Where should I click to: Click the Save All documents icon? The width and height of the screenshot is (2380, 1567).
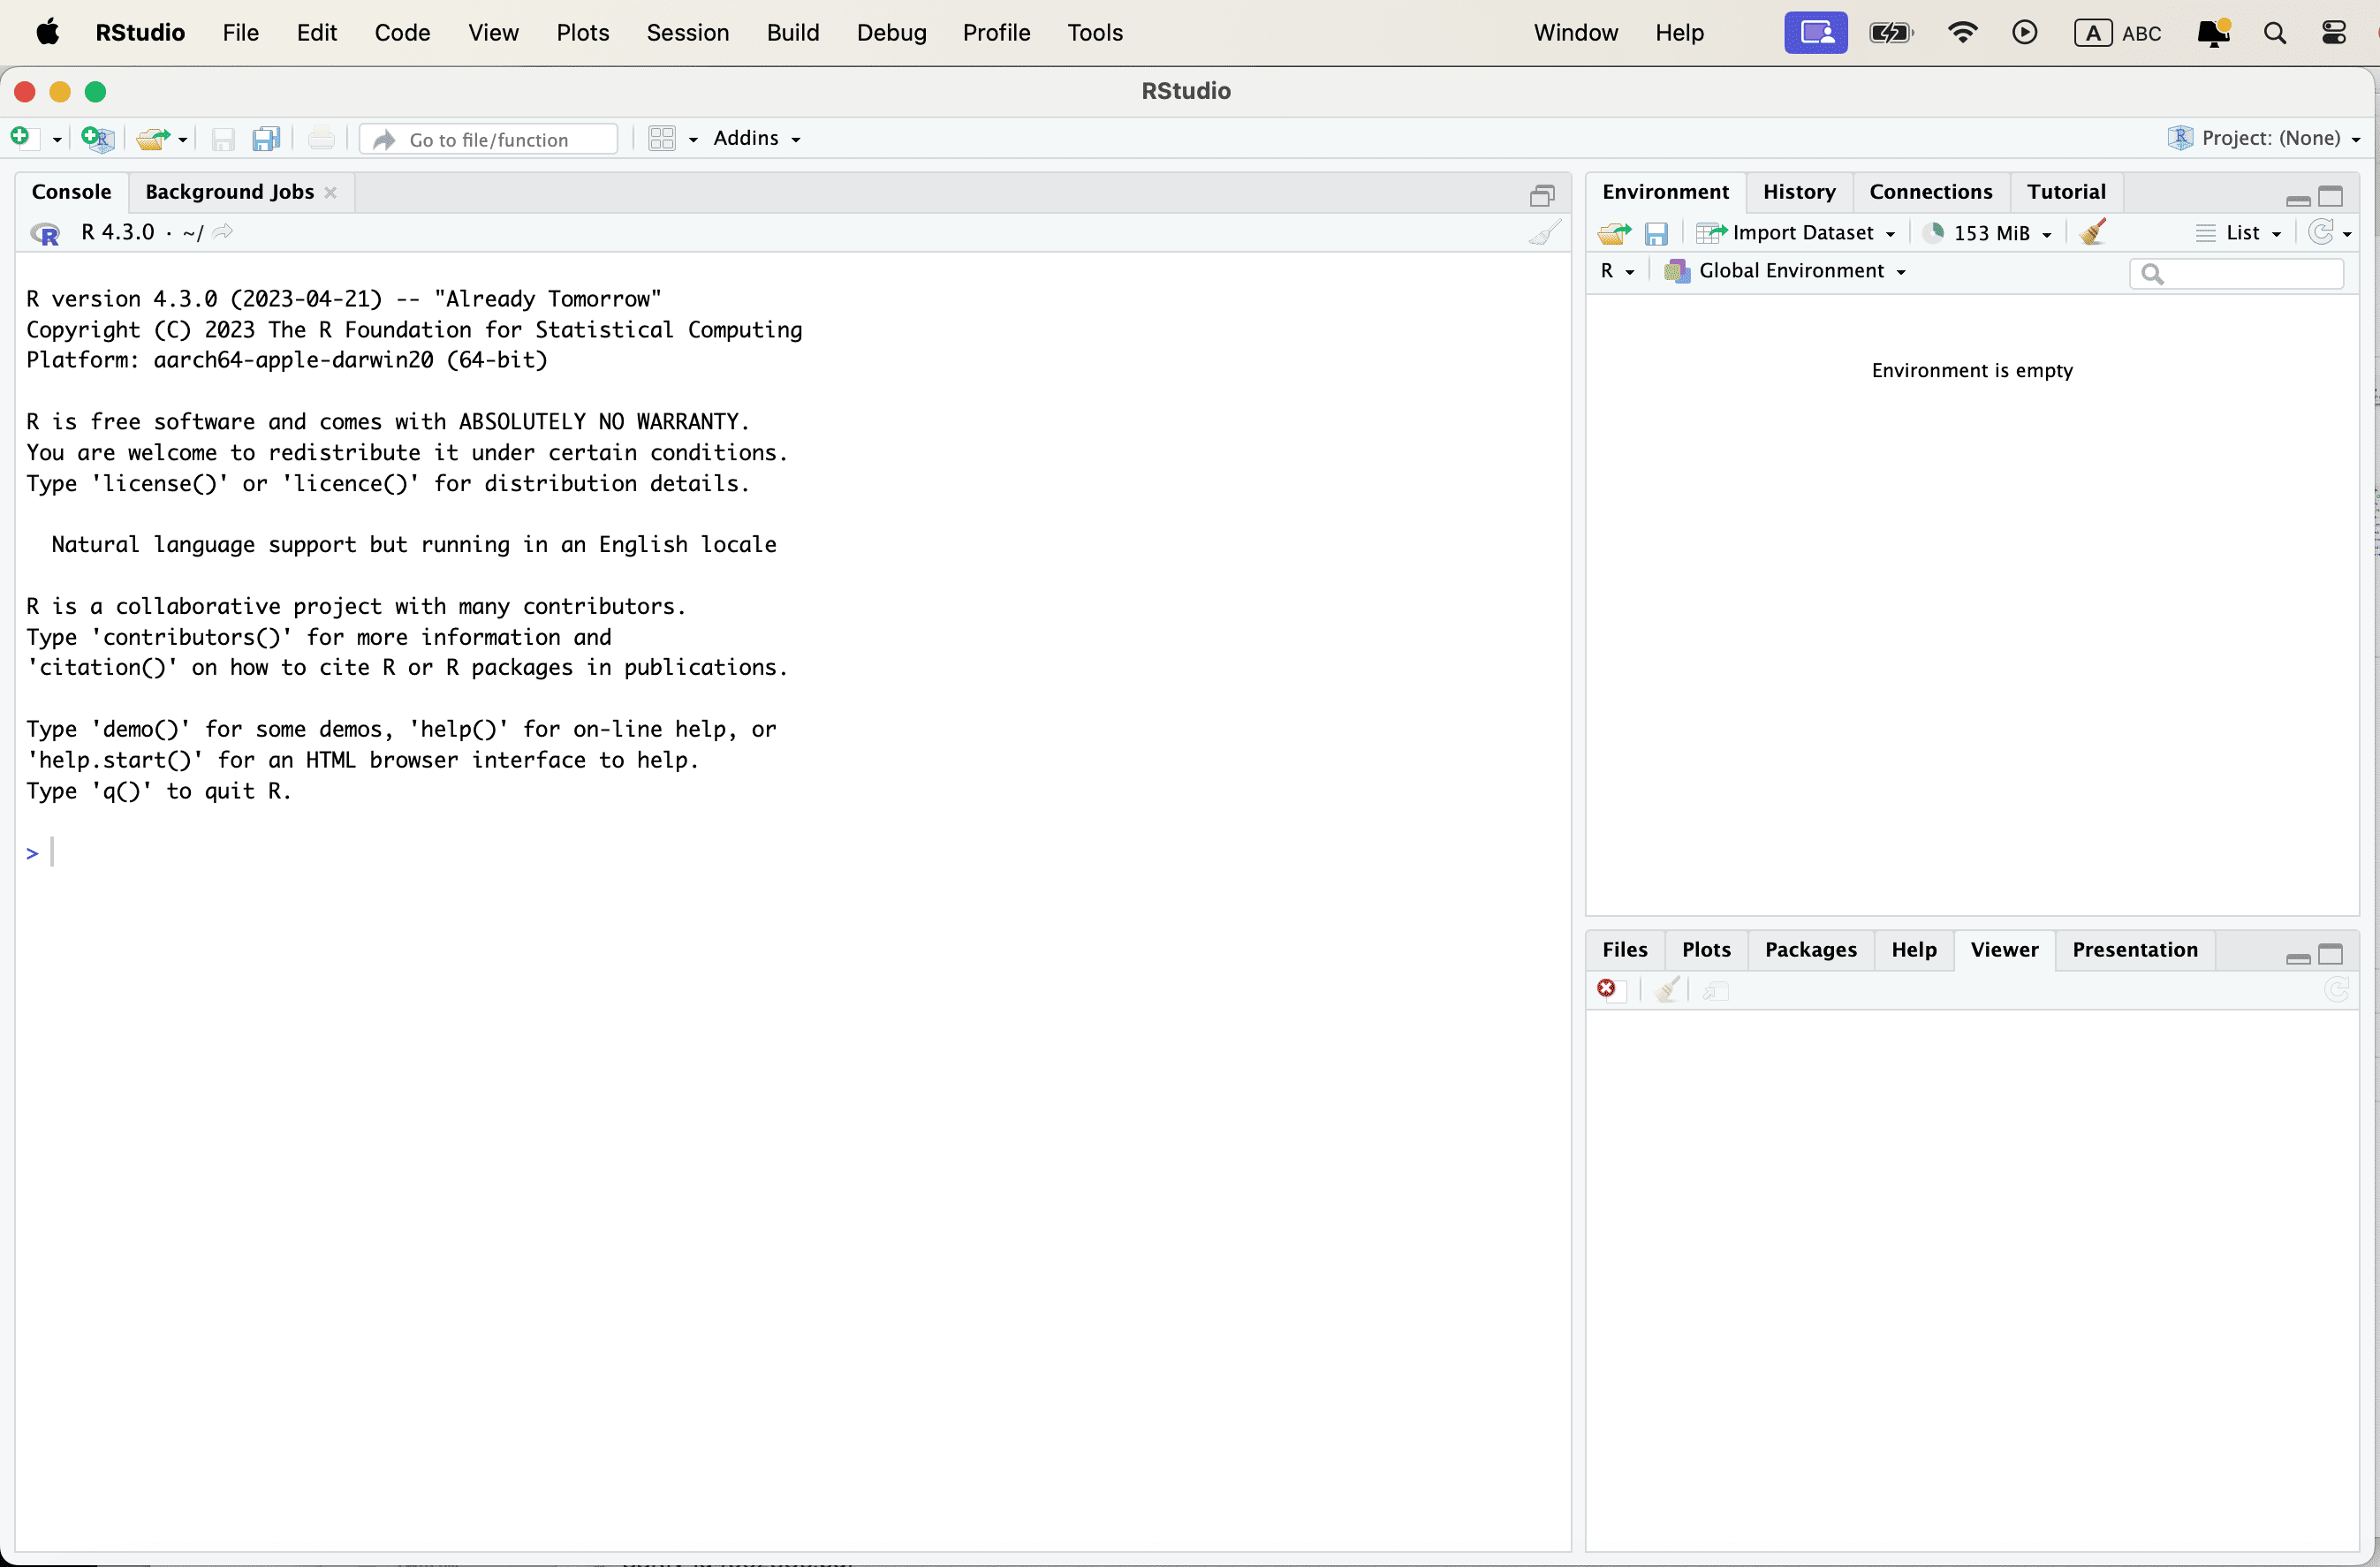(x=266, y=138)
